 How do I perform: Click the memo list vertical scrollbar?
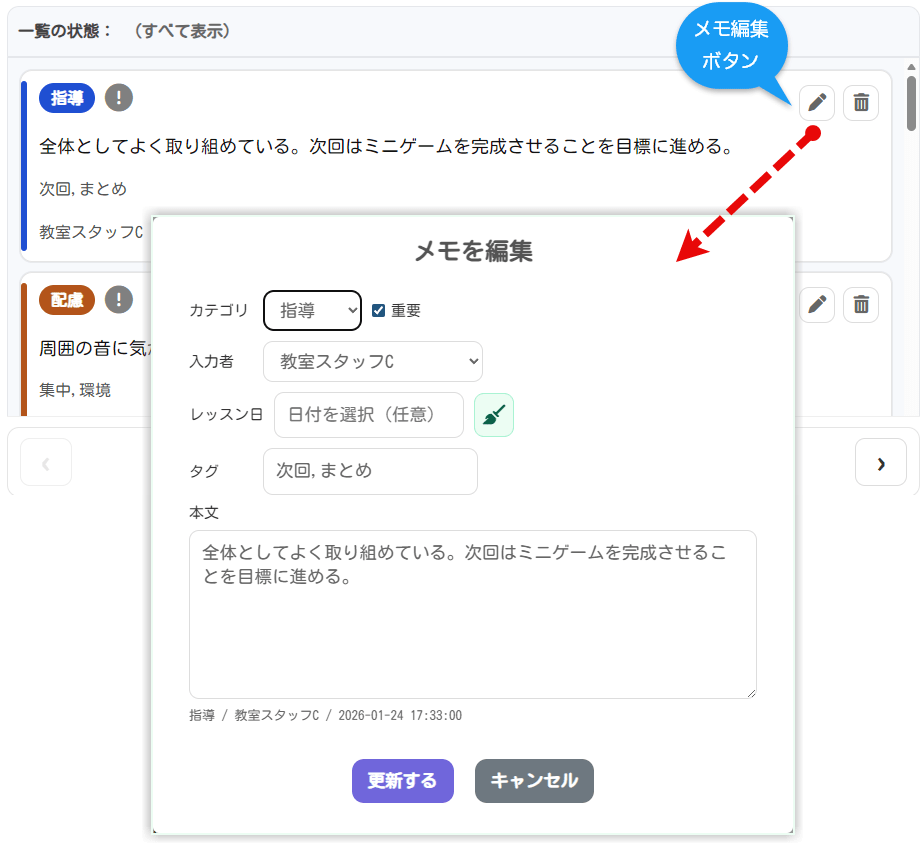(x=911, y=104)
